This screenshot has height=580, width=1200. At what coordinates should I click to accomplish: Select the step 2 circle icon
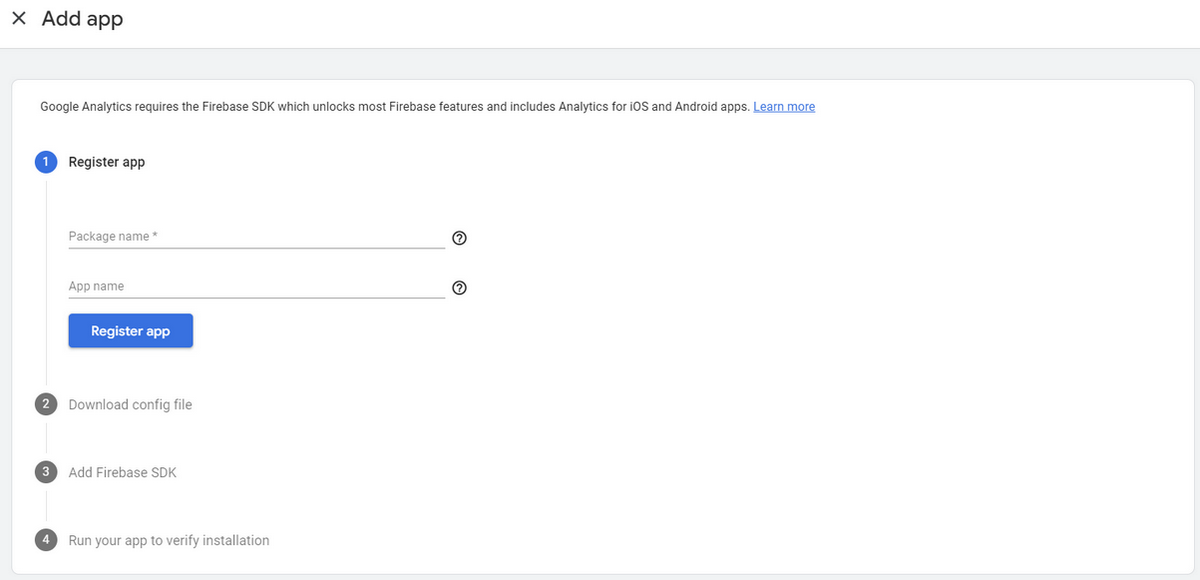click(x=46, y=405)
